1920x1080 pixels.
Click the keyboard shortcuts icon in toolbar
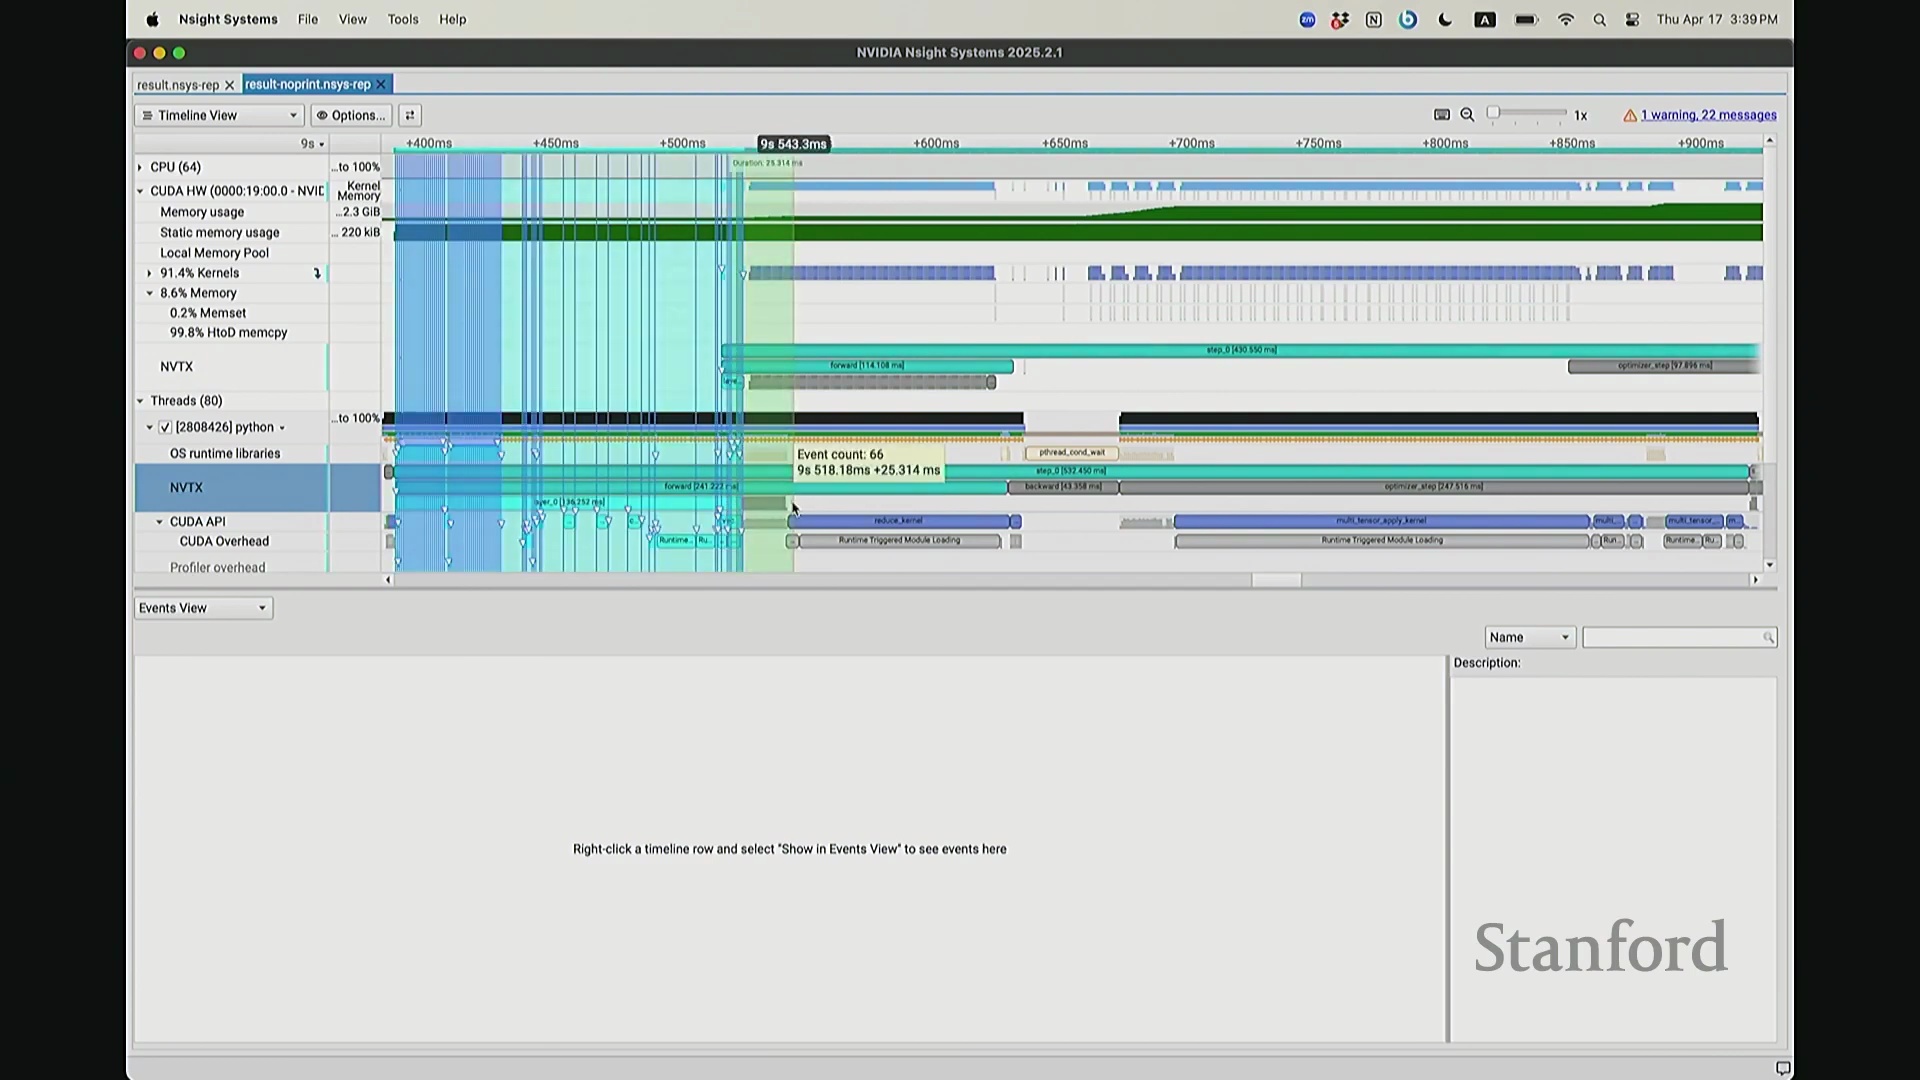1442,115
